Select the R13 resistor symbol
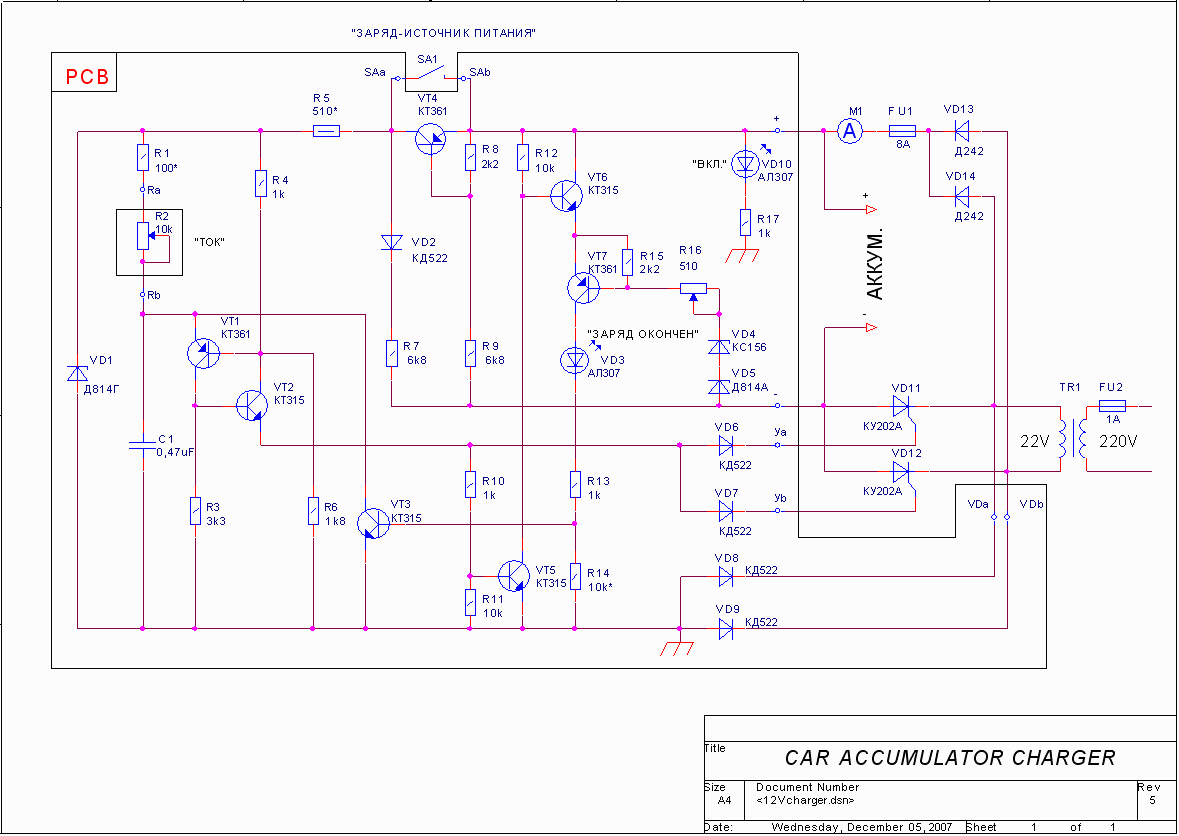 point(574,485)
